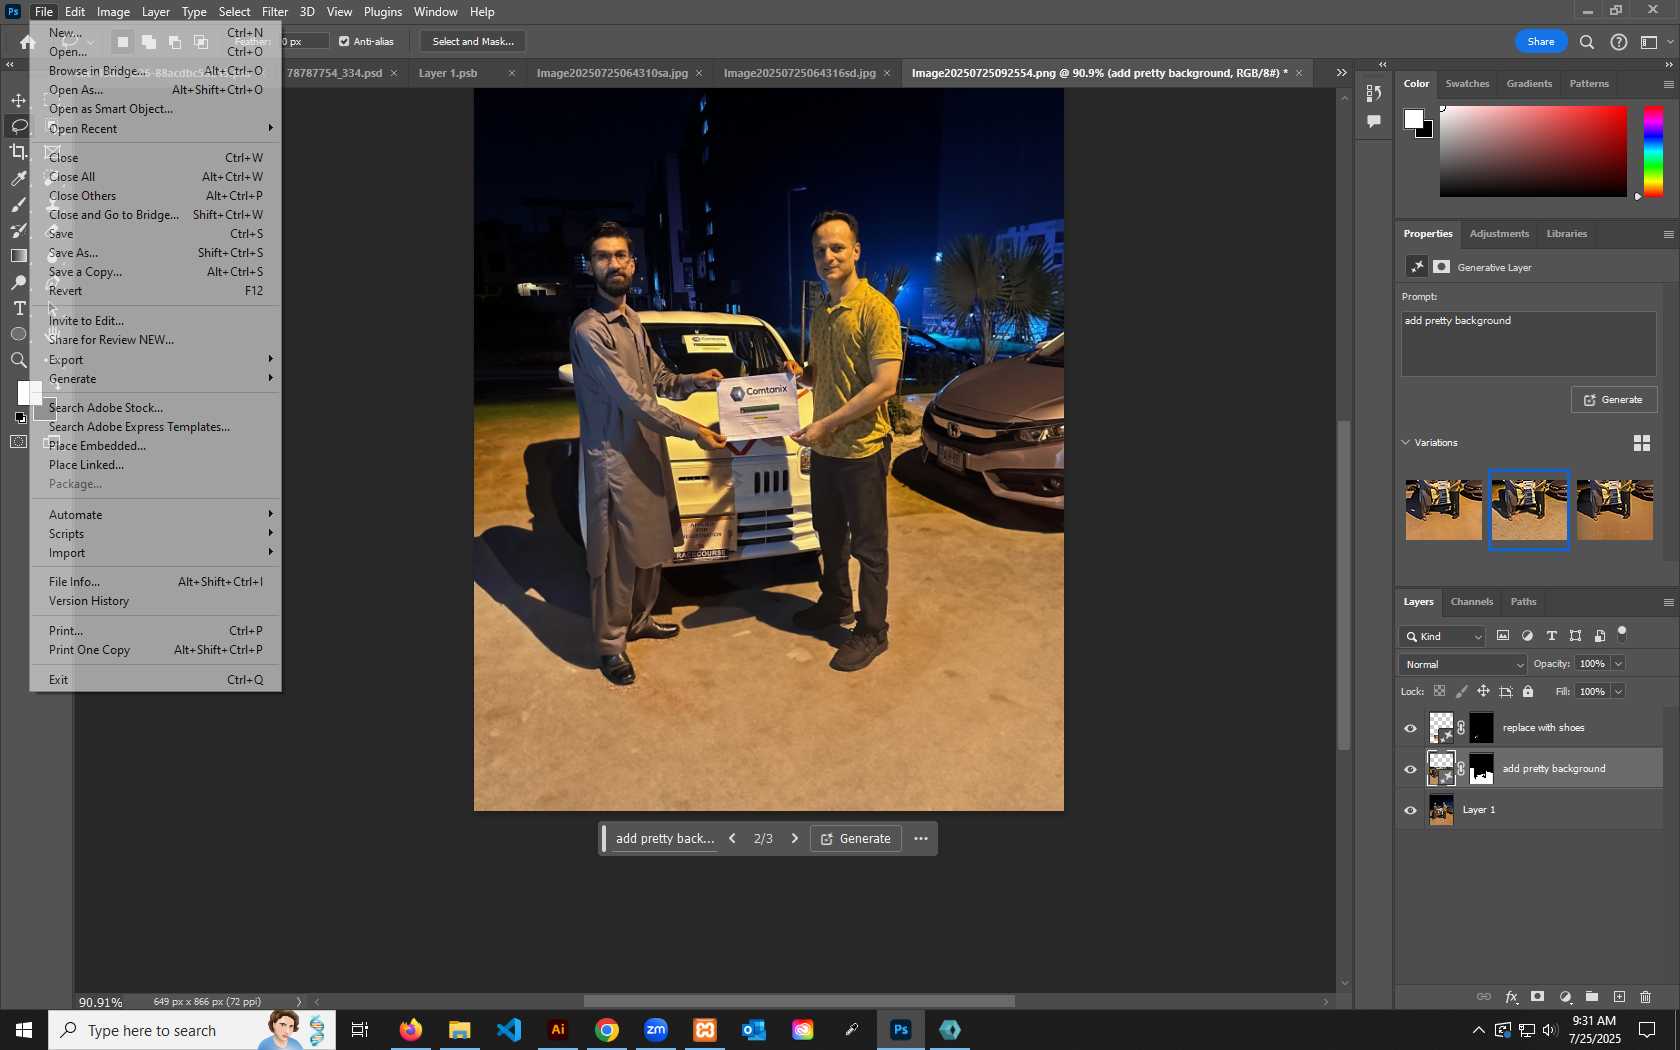Open the Filter menu
Image resolution: width=1680 pixels, height=1050 pixels.
tap(275, 12)
